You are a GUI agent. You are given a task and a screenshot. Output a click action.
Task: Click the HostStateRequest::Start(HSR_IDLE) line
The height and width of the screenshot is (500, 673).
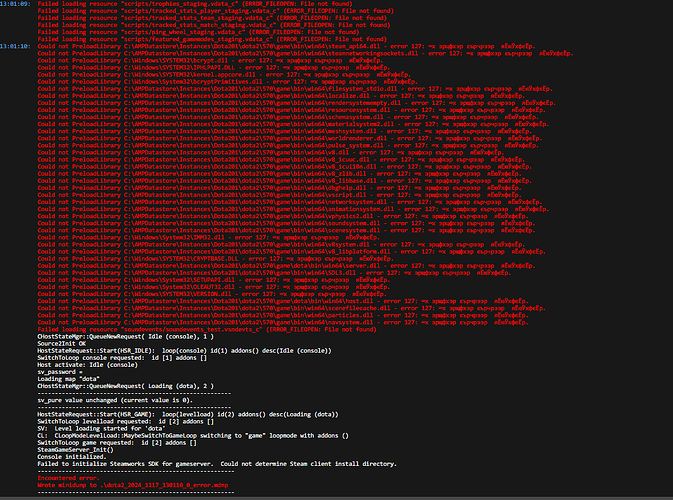pyautogui.click(x=184, y=351)
